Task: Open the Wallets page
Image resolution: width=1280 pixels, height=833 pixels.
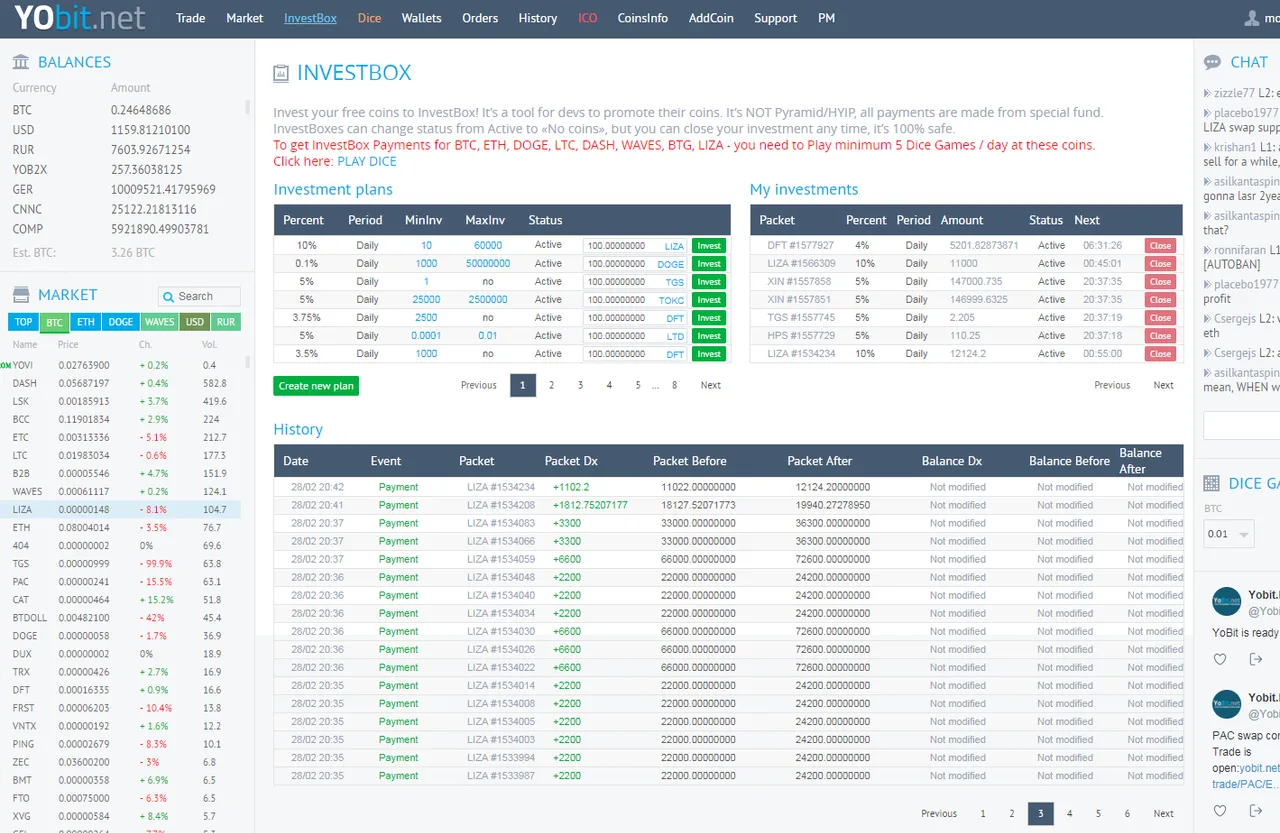Action: (x=421, y=18)
